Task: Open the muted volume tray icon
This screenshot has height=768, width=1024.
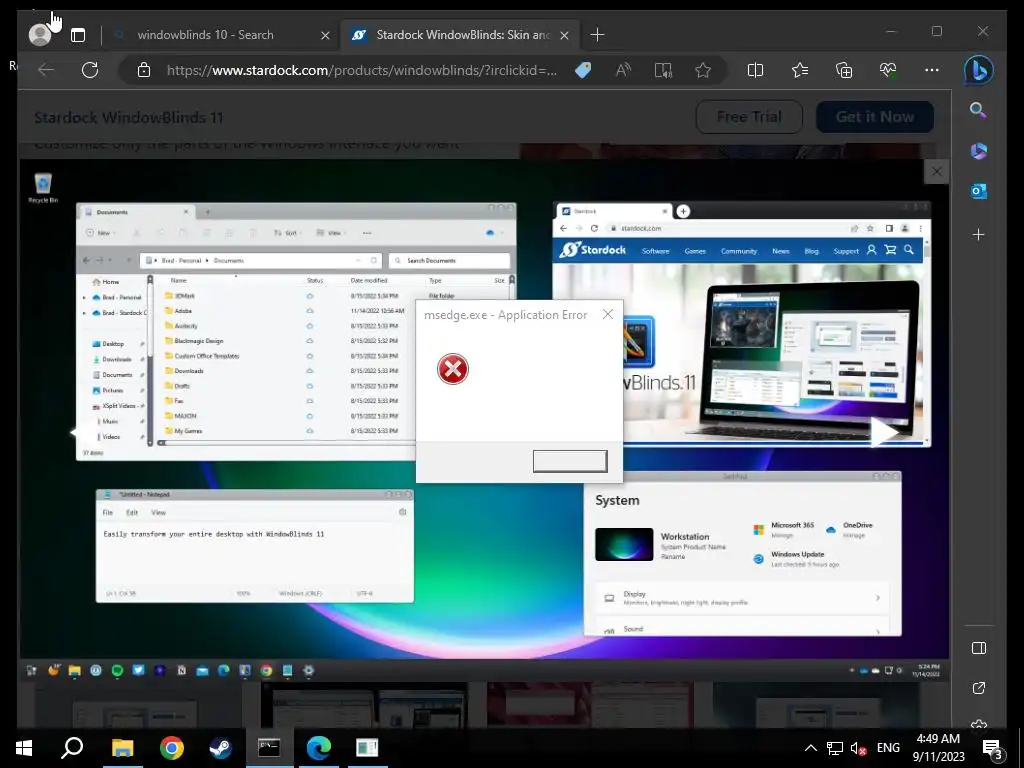Action: click(x=858, y=748)
